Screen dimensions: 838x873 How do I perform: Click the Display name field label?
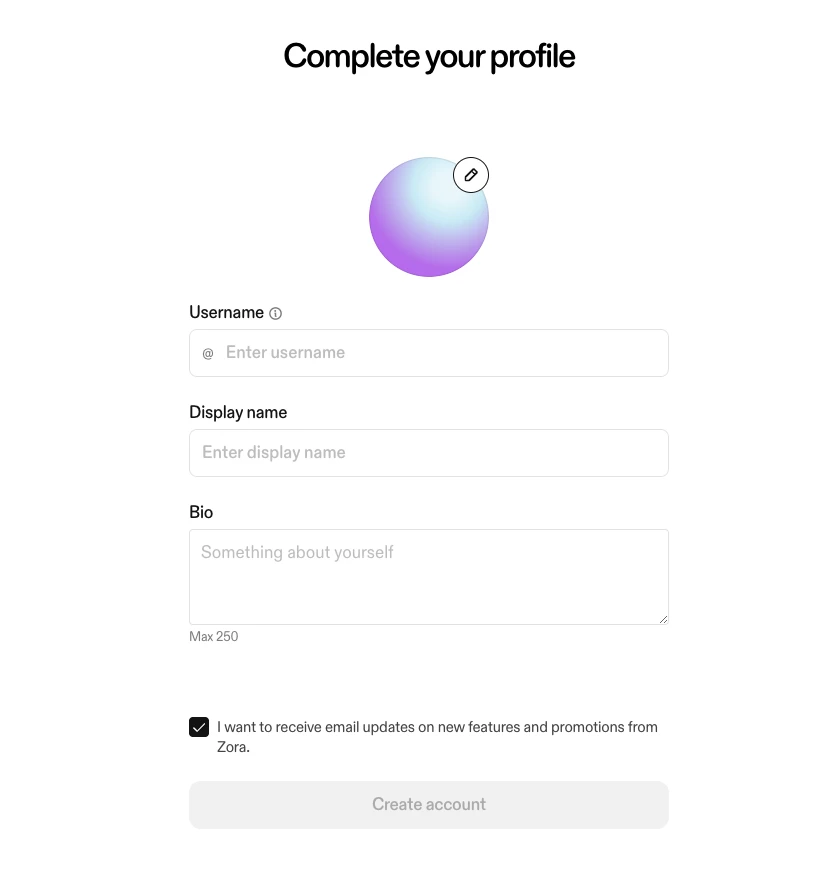[238, 413]
